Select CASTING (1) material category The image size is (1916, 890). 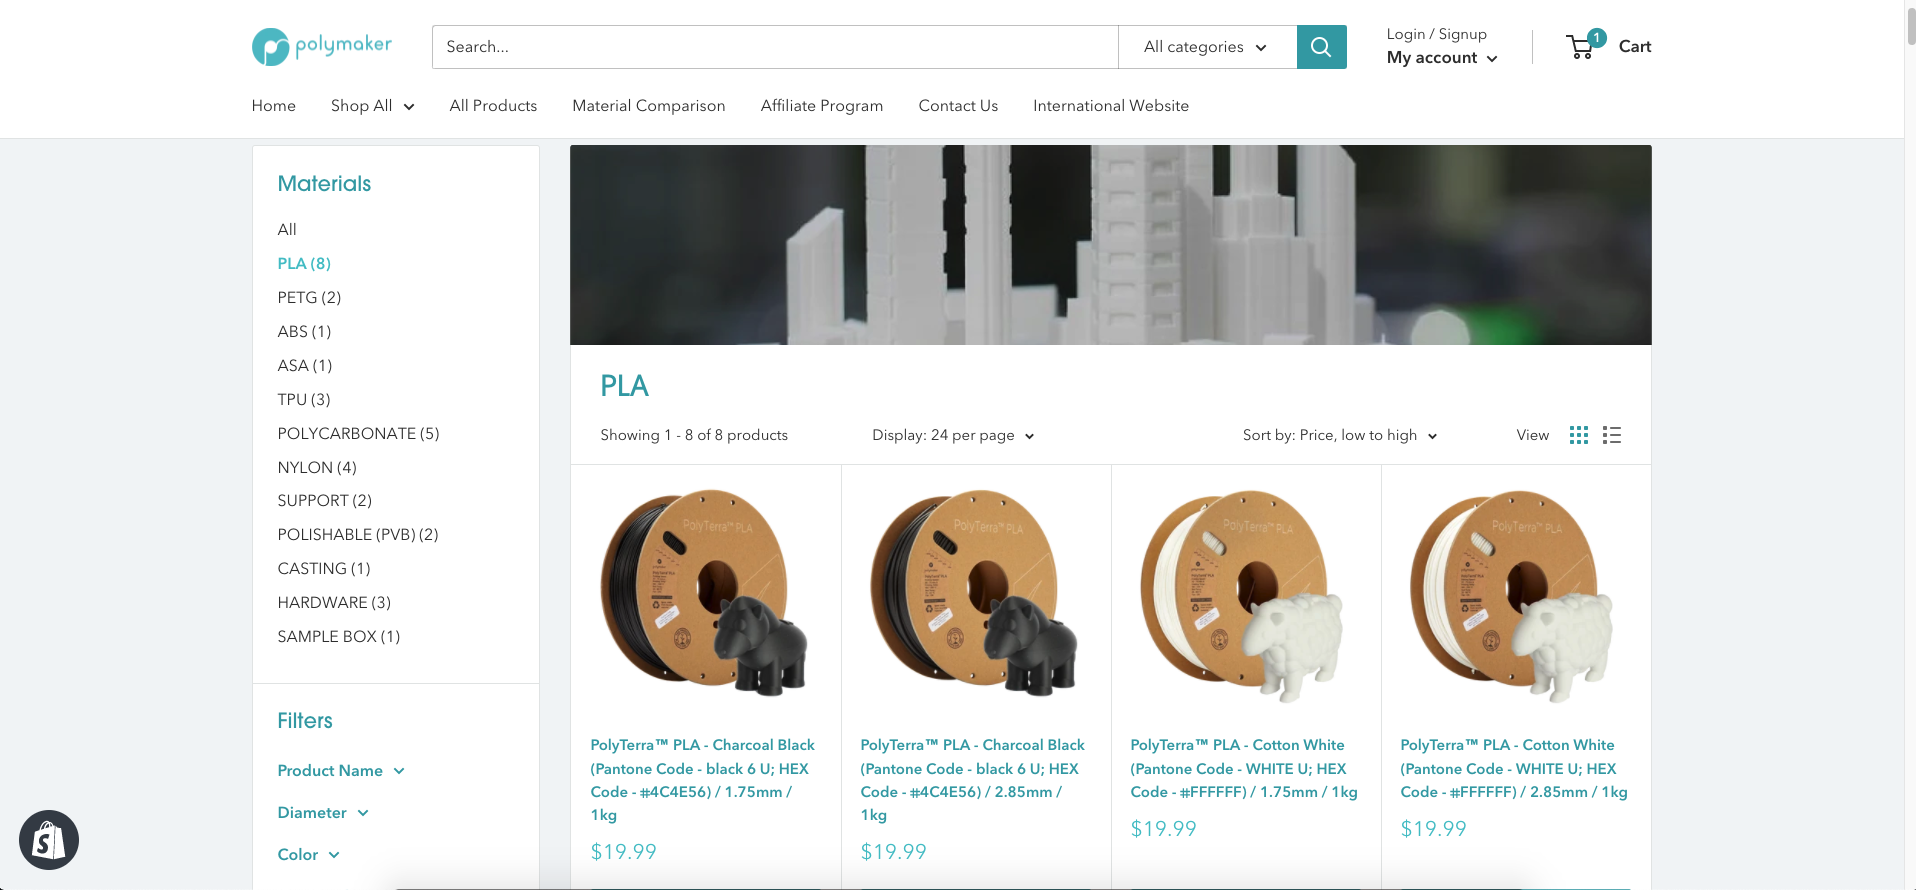click(324, 569)
